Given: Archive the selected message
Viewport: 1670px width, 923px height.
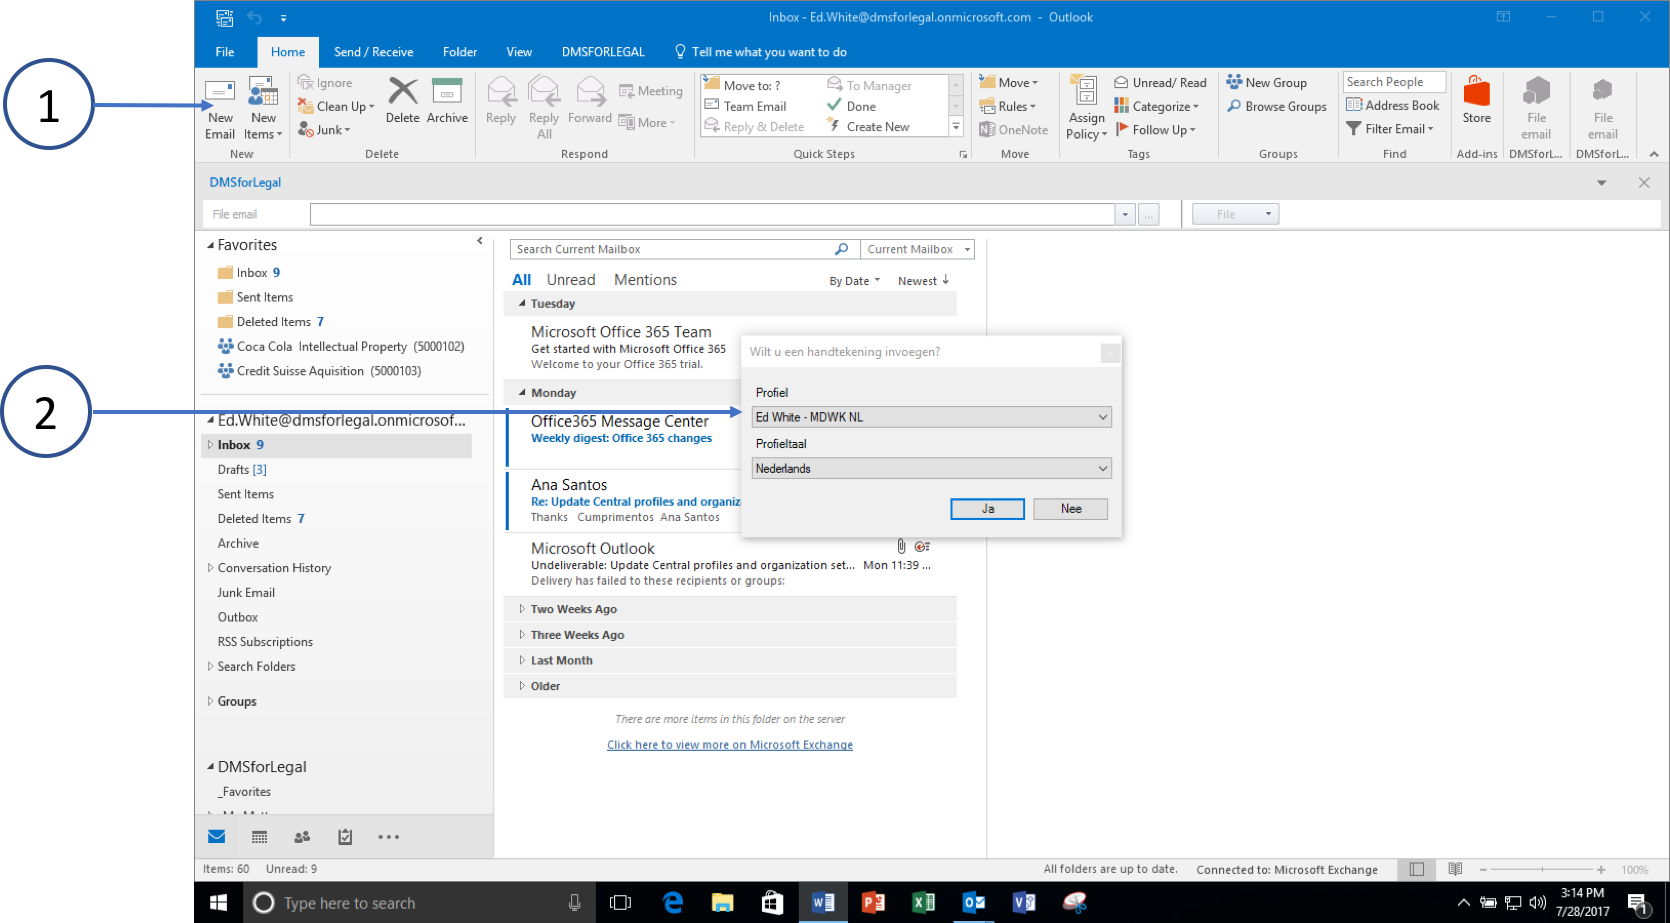Looking at the screenshot, I should click(x=447, y=100).
